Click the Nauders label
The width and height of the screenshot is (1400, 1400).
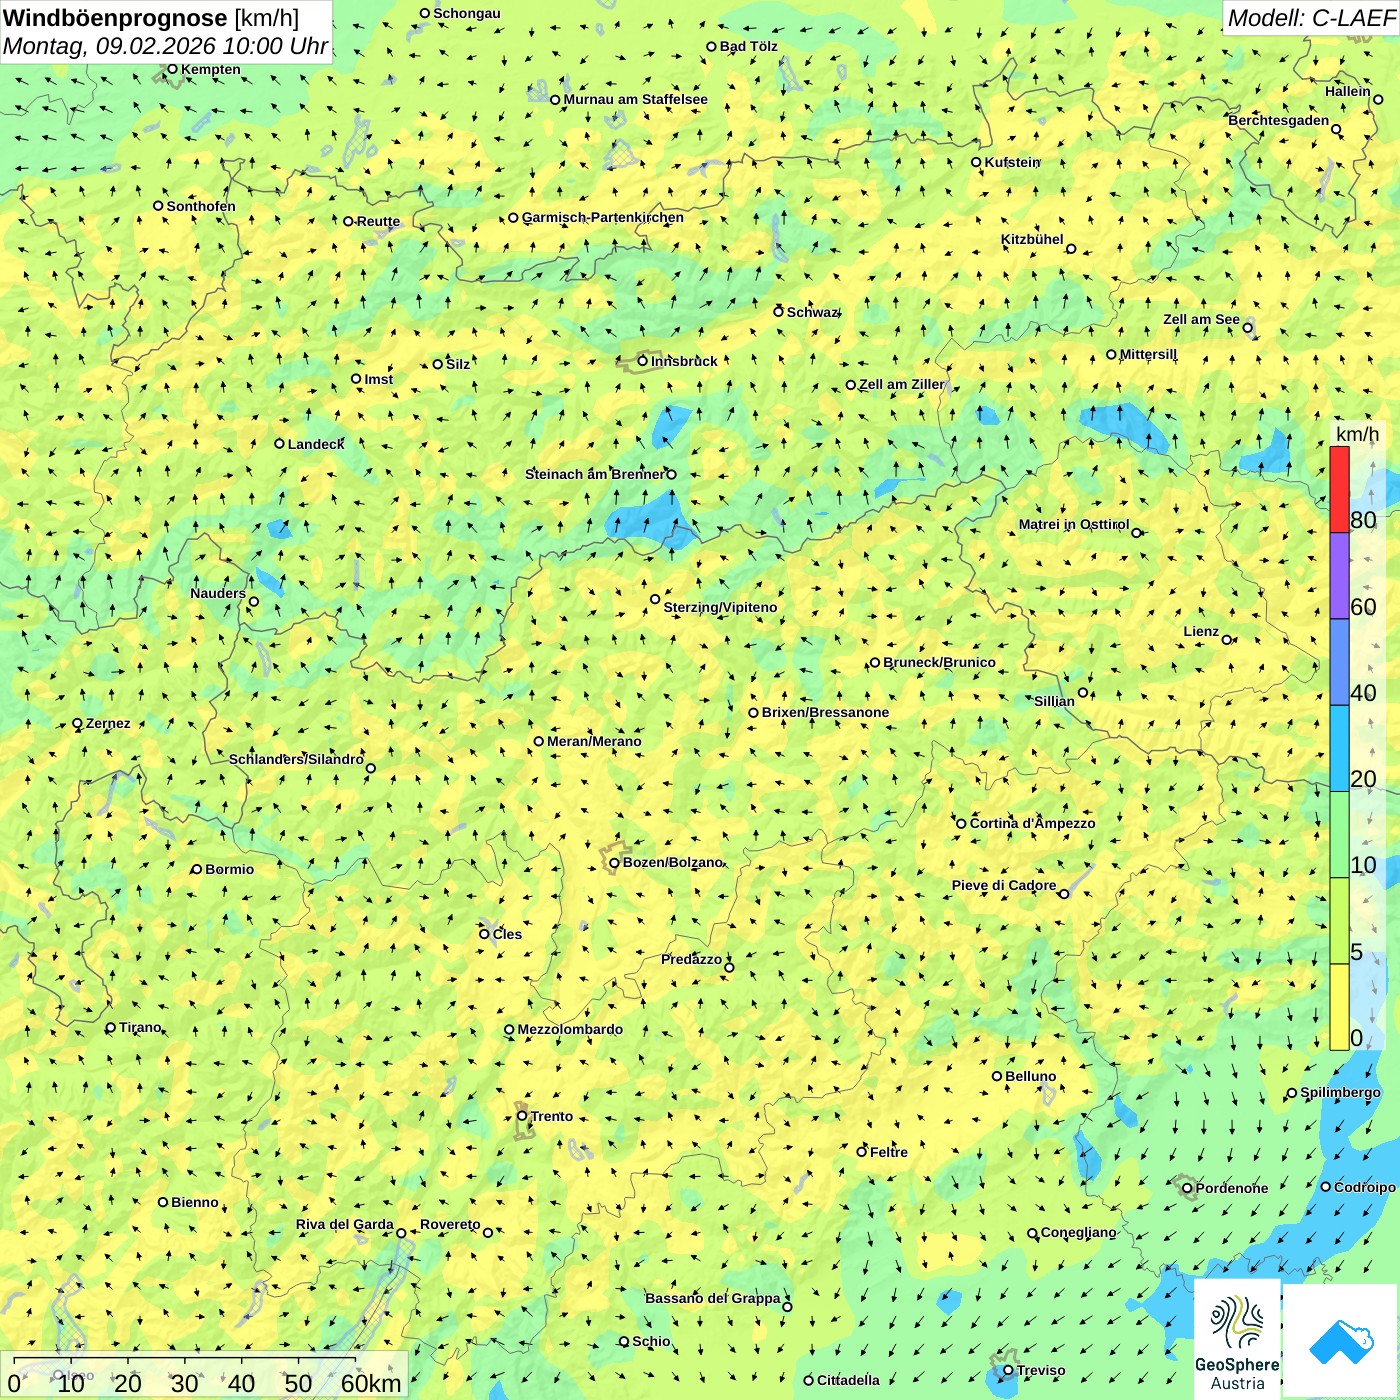[218, 593]
